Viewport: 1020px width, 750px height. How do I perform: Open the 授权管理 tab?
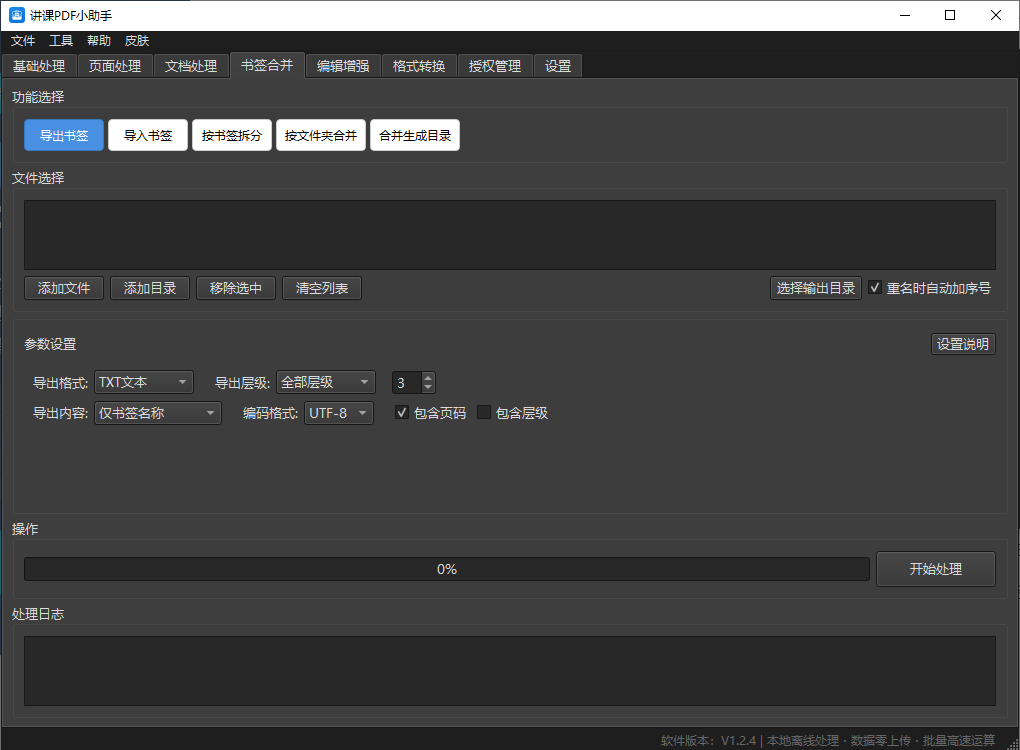(x=496, y=66)
